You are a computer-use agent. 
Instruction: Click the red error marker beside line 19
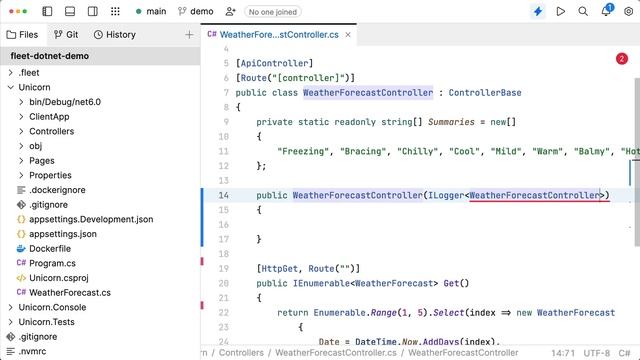(202, 261)
